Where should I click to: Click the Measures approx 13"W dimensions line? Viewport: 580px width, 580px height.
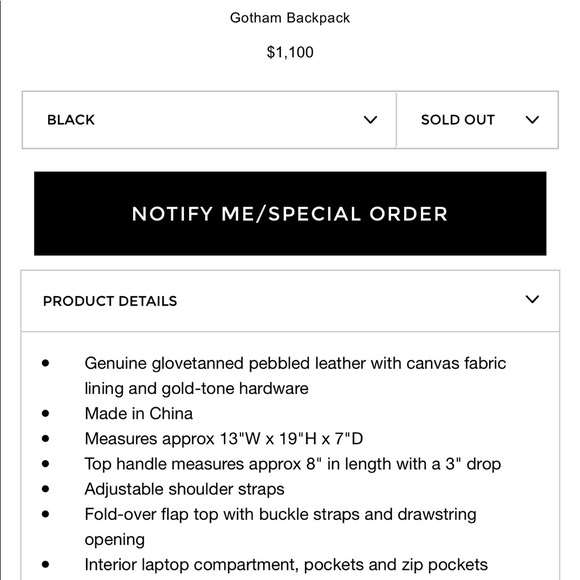click(x=224, y=439)
